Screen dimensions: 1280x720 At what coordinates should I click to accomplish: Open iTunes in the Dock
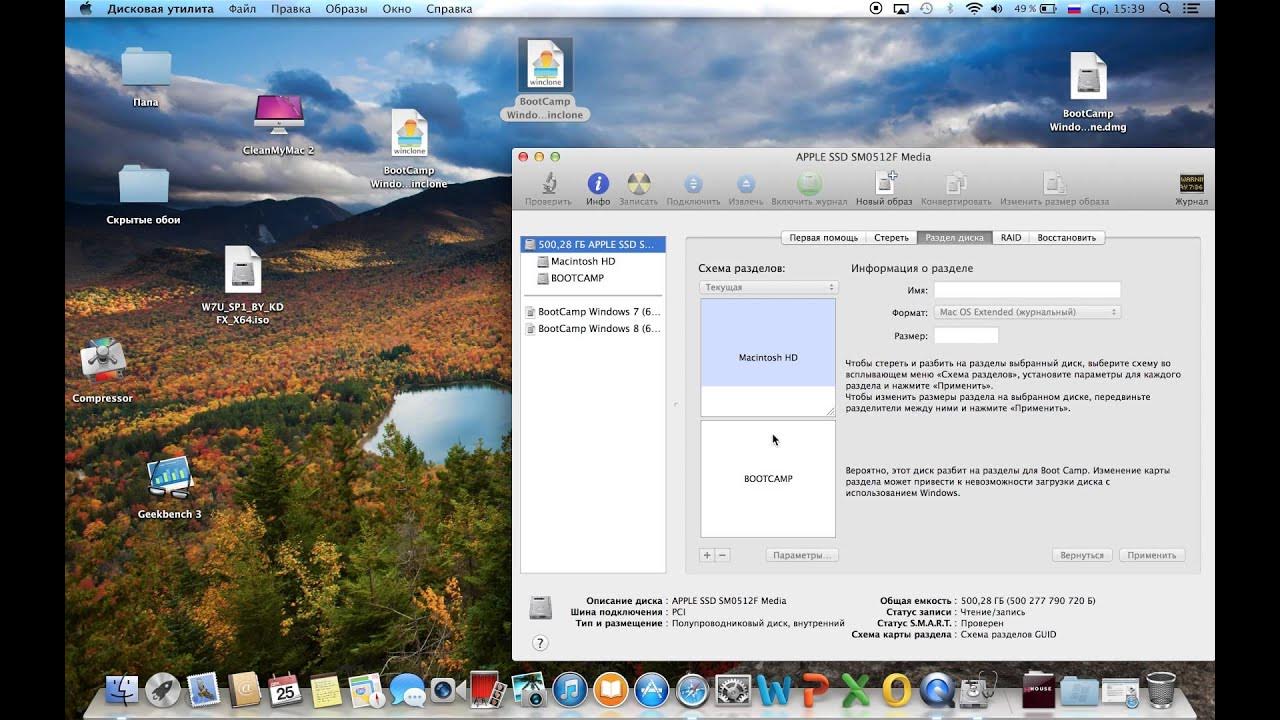pyautogui.click(x=569, y=690)
